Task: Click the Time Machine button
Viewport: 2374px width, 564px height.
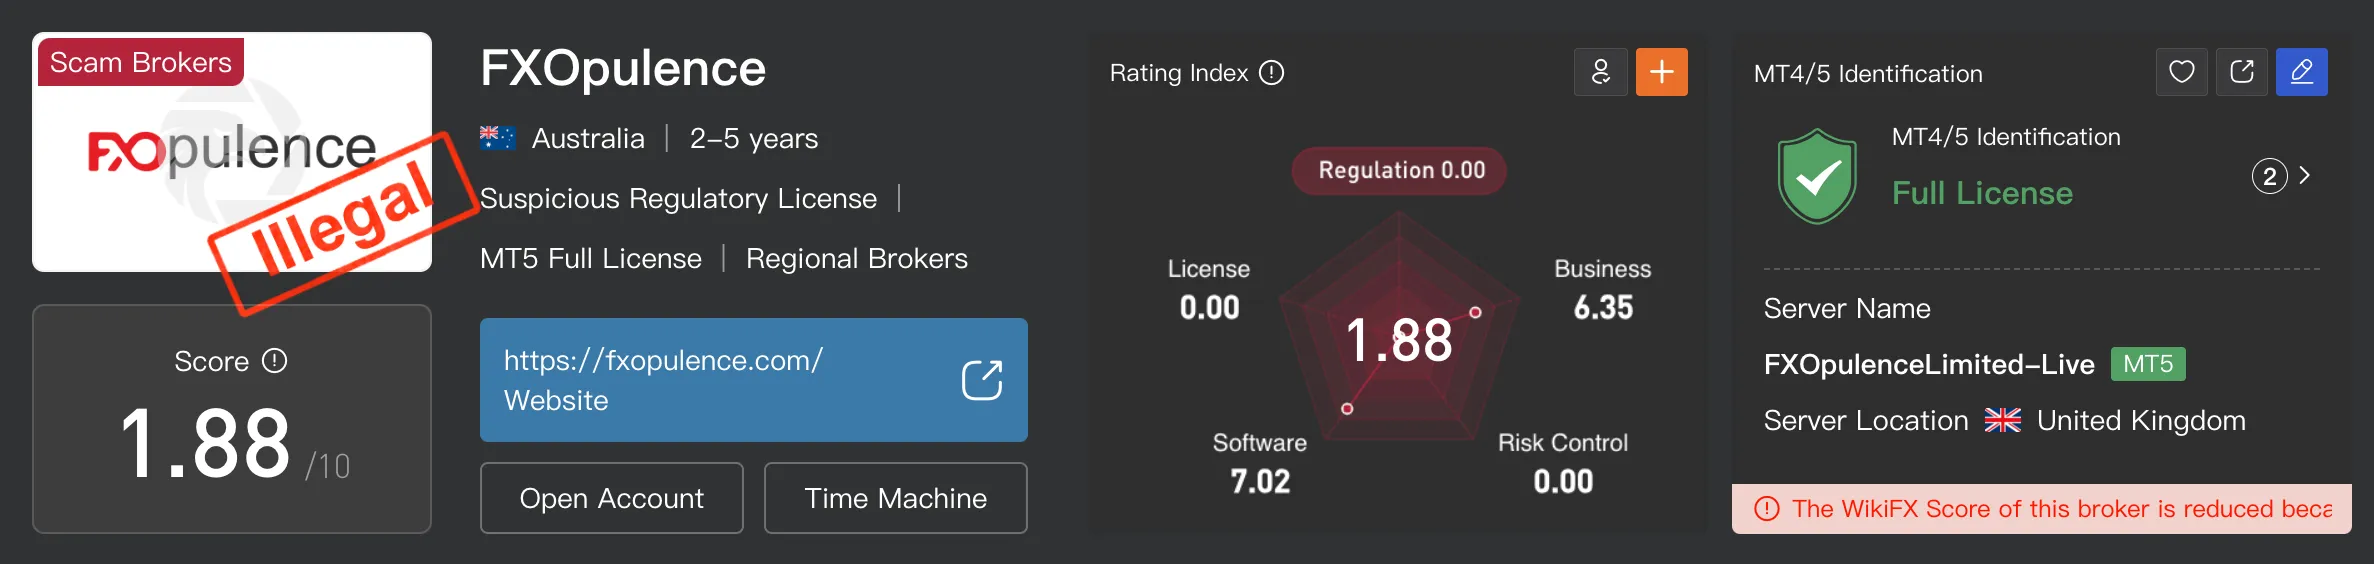Action: point(896,498)
